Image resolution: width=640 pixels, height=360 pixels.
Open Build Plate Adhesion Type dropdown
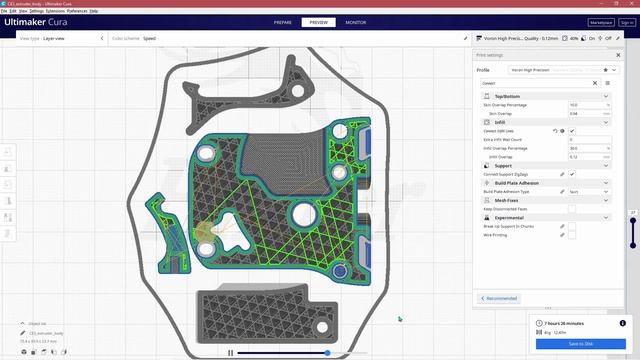pyautogui.click(x=589, y=191)
